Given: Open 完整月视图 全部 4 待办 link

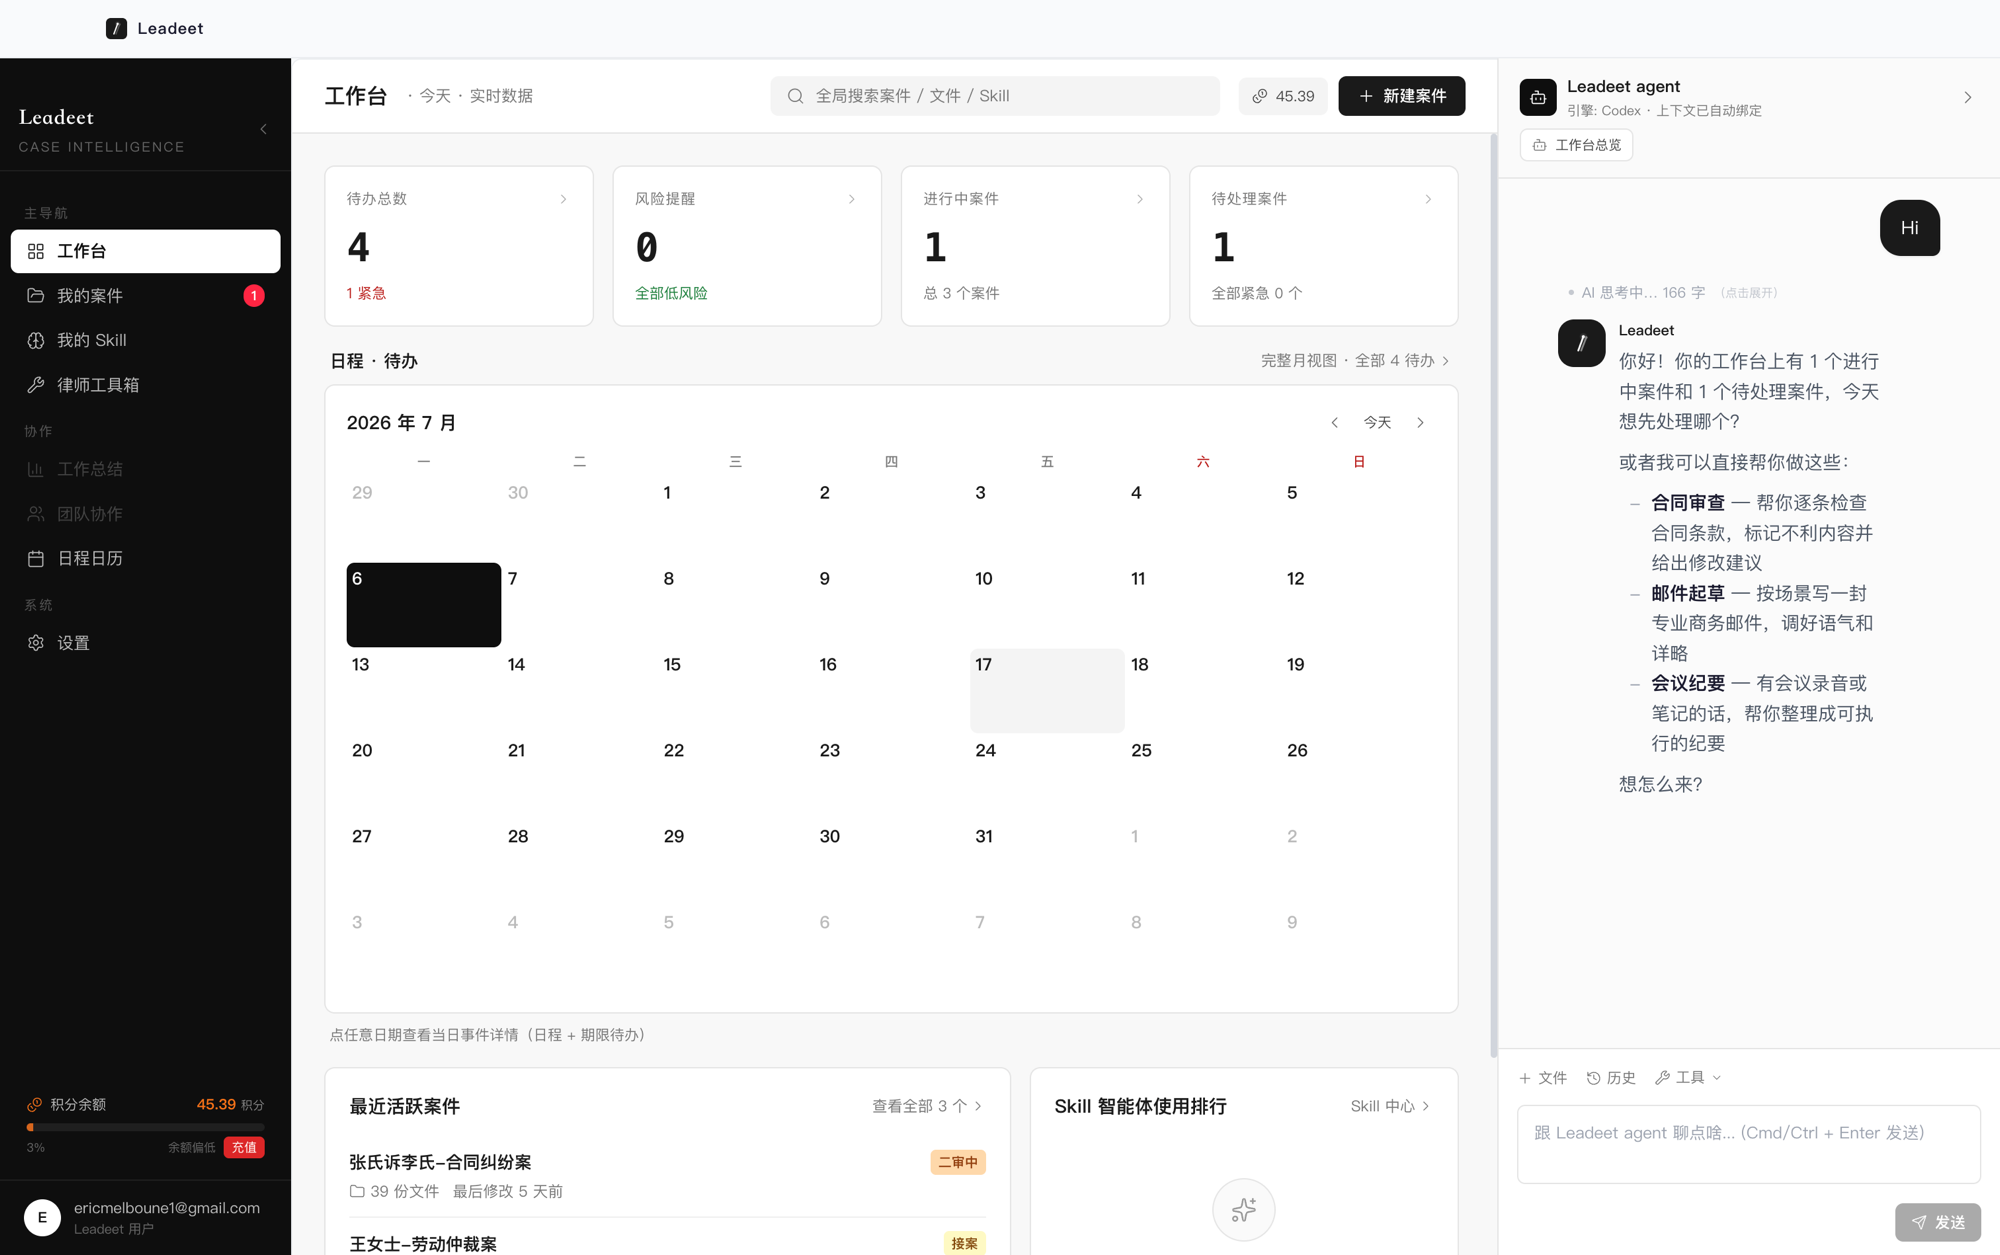Looking at the screenshot, I should tap(1355, 361).
